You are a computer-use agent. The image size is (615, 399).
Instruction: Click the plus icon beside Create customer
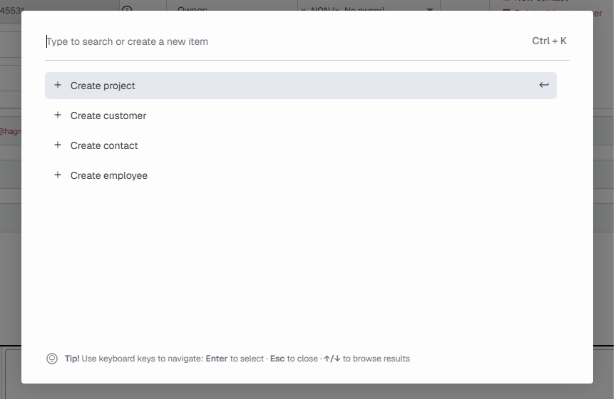(x=58, y=115)
